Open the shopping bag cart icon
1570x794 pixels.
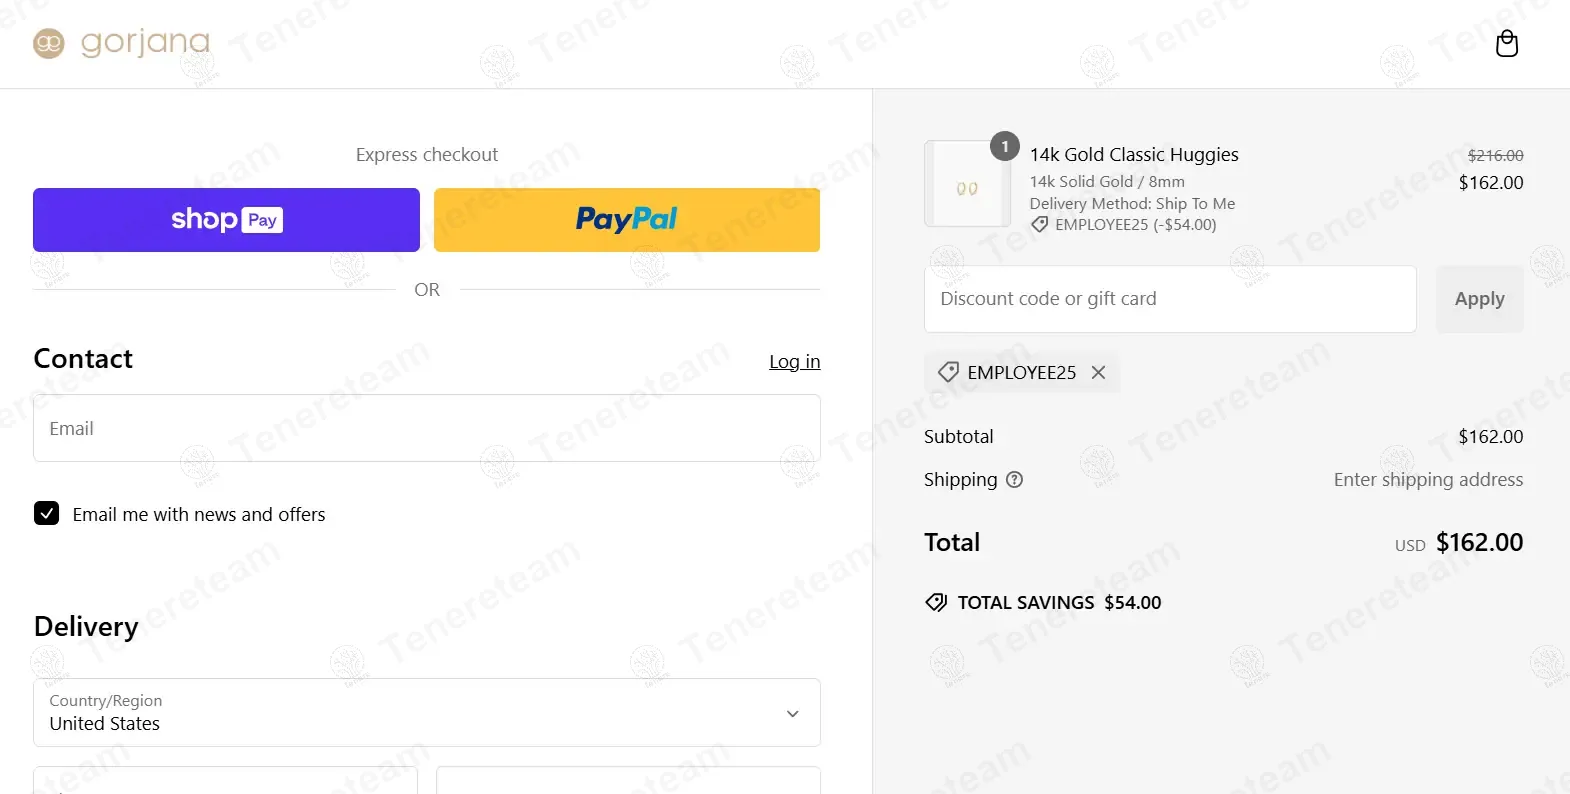[1506, 44]
